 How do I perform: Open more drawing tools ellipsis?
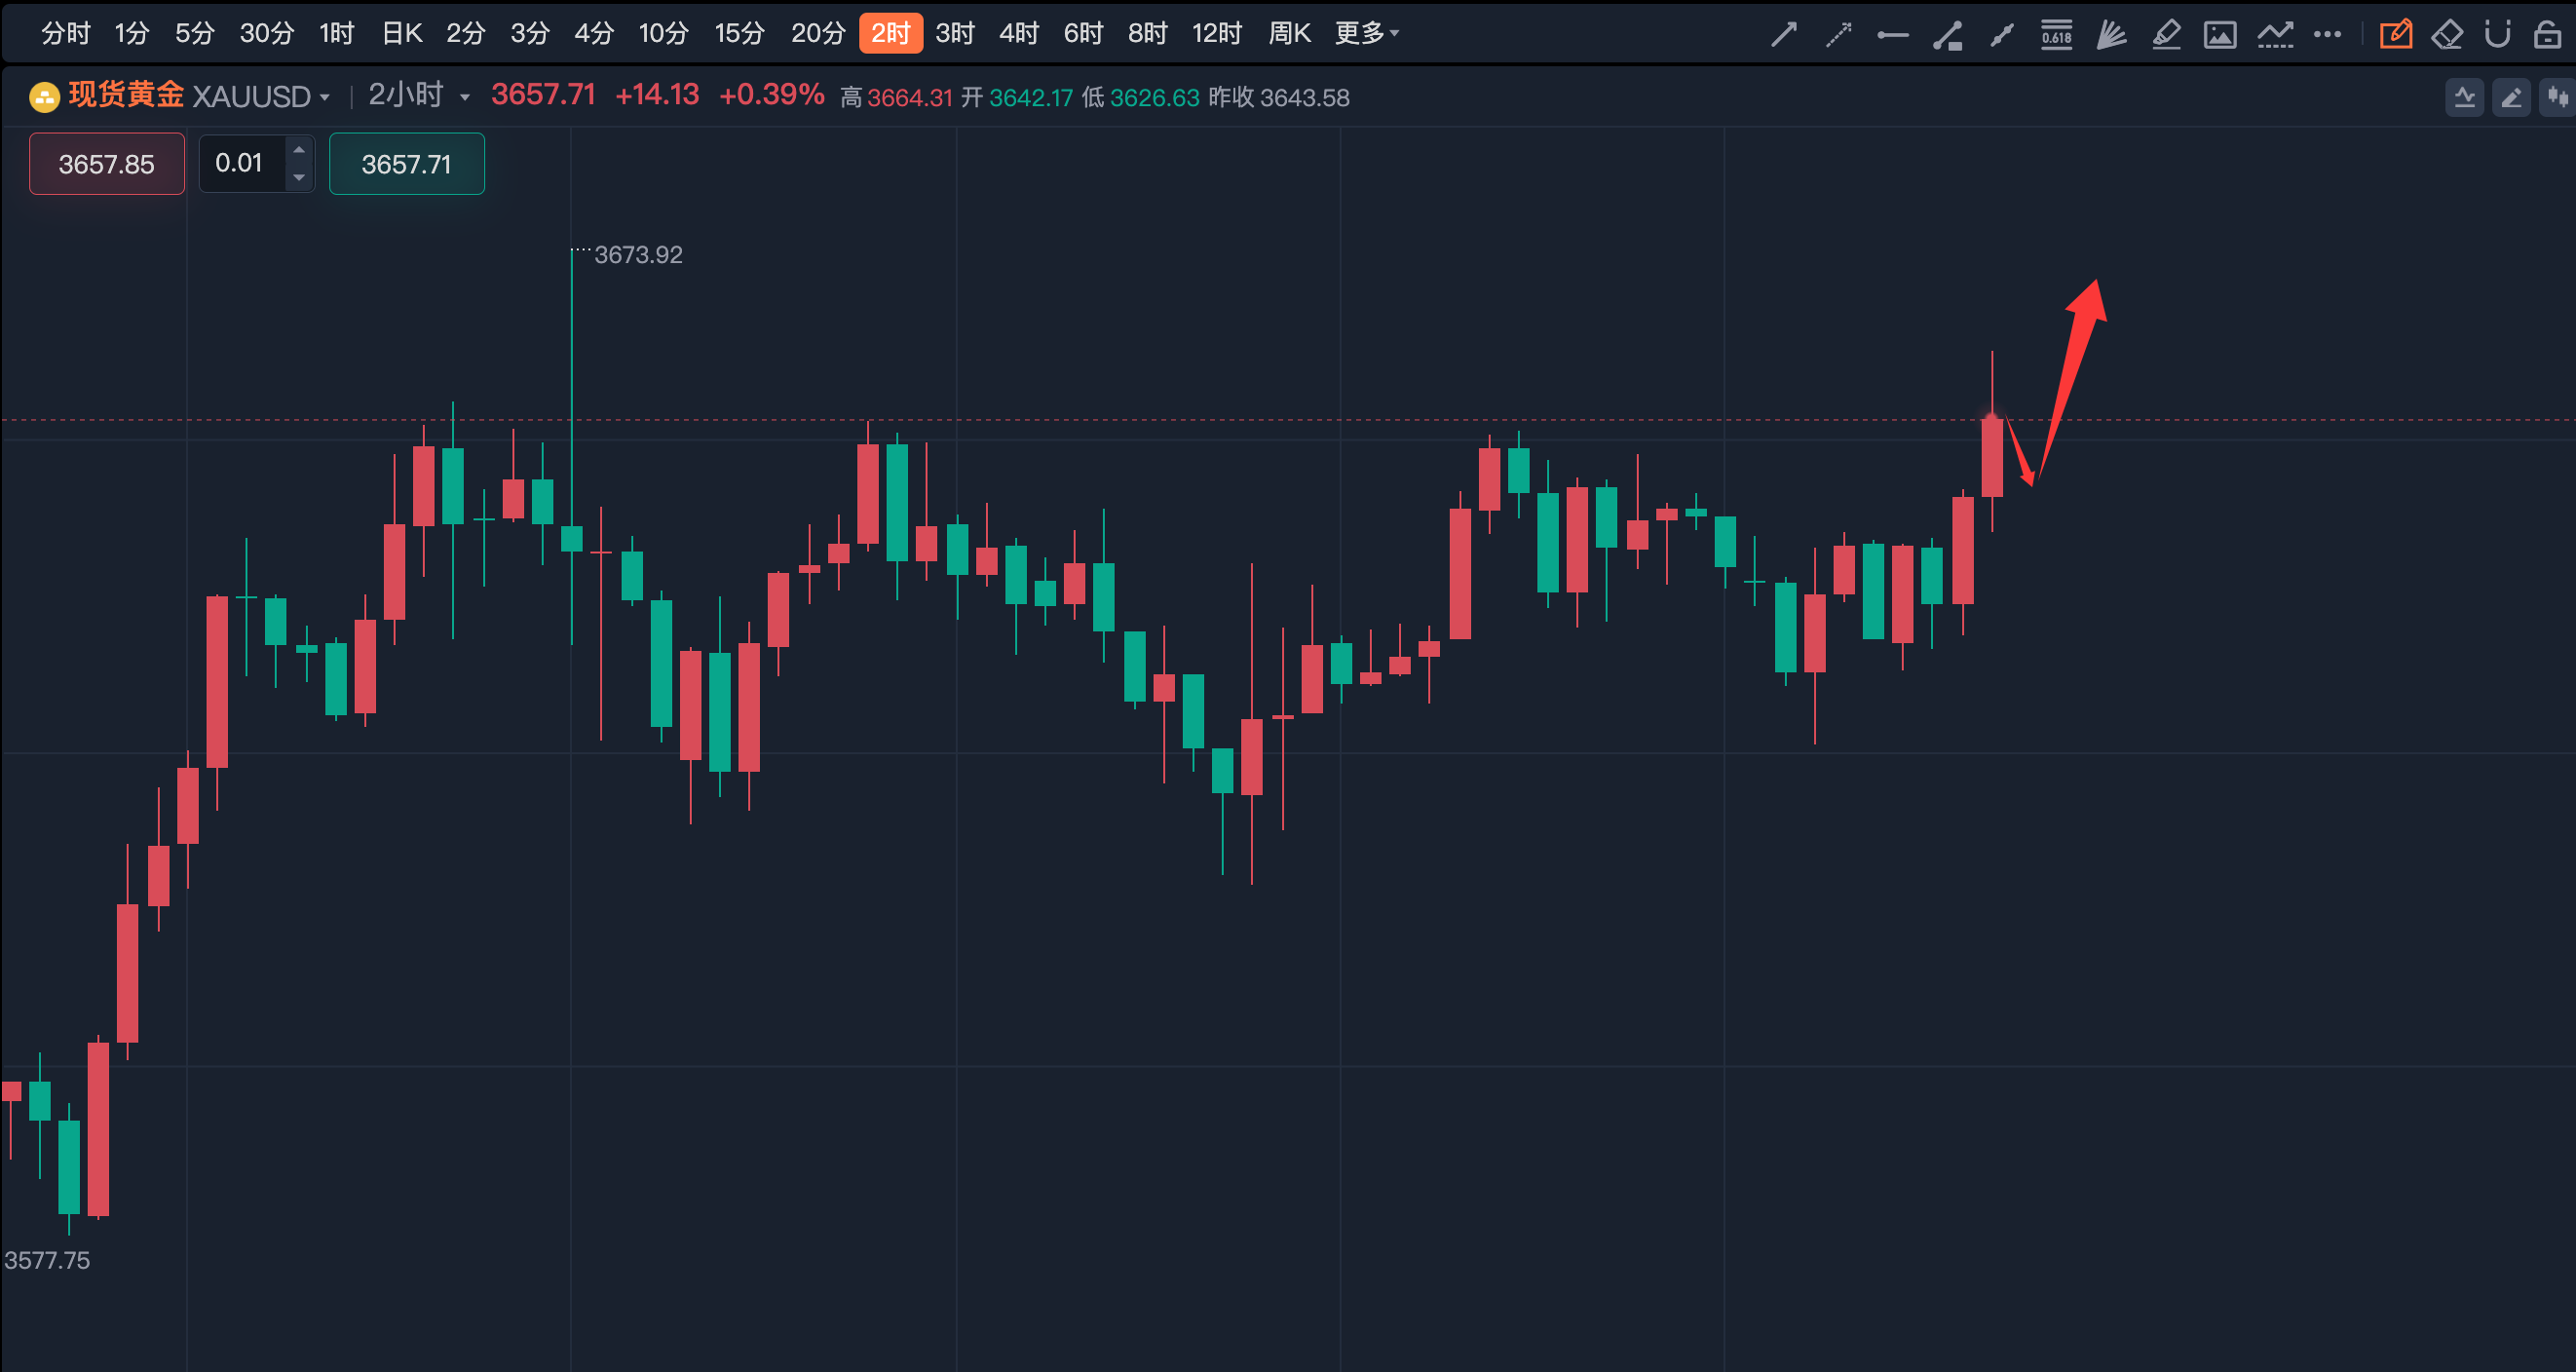click(2327, 34)
